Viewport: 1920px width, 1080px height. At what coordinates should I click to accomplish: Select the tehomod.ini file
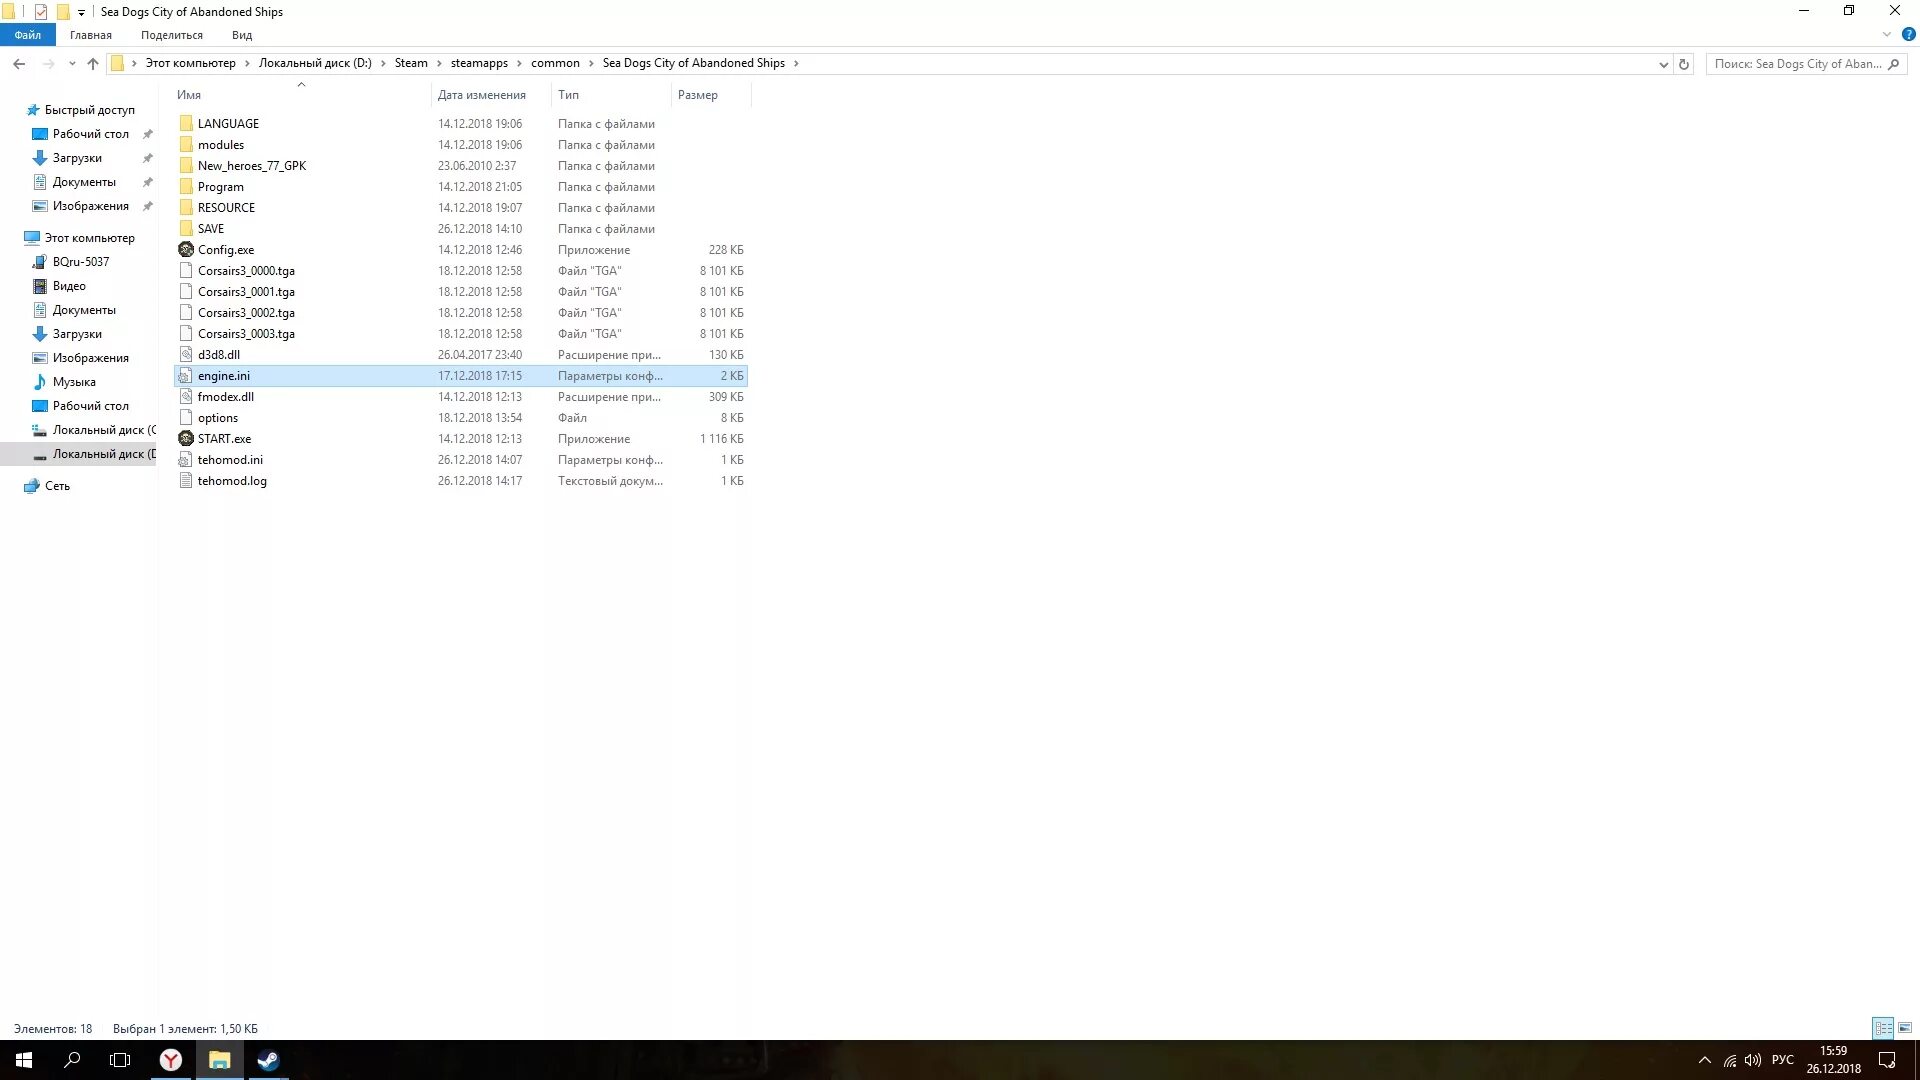pyautogui.click(x=230, y=460)
